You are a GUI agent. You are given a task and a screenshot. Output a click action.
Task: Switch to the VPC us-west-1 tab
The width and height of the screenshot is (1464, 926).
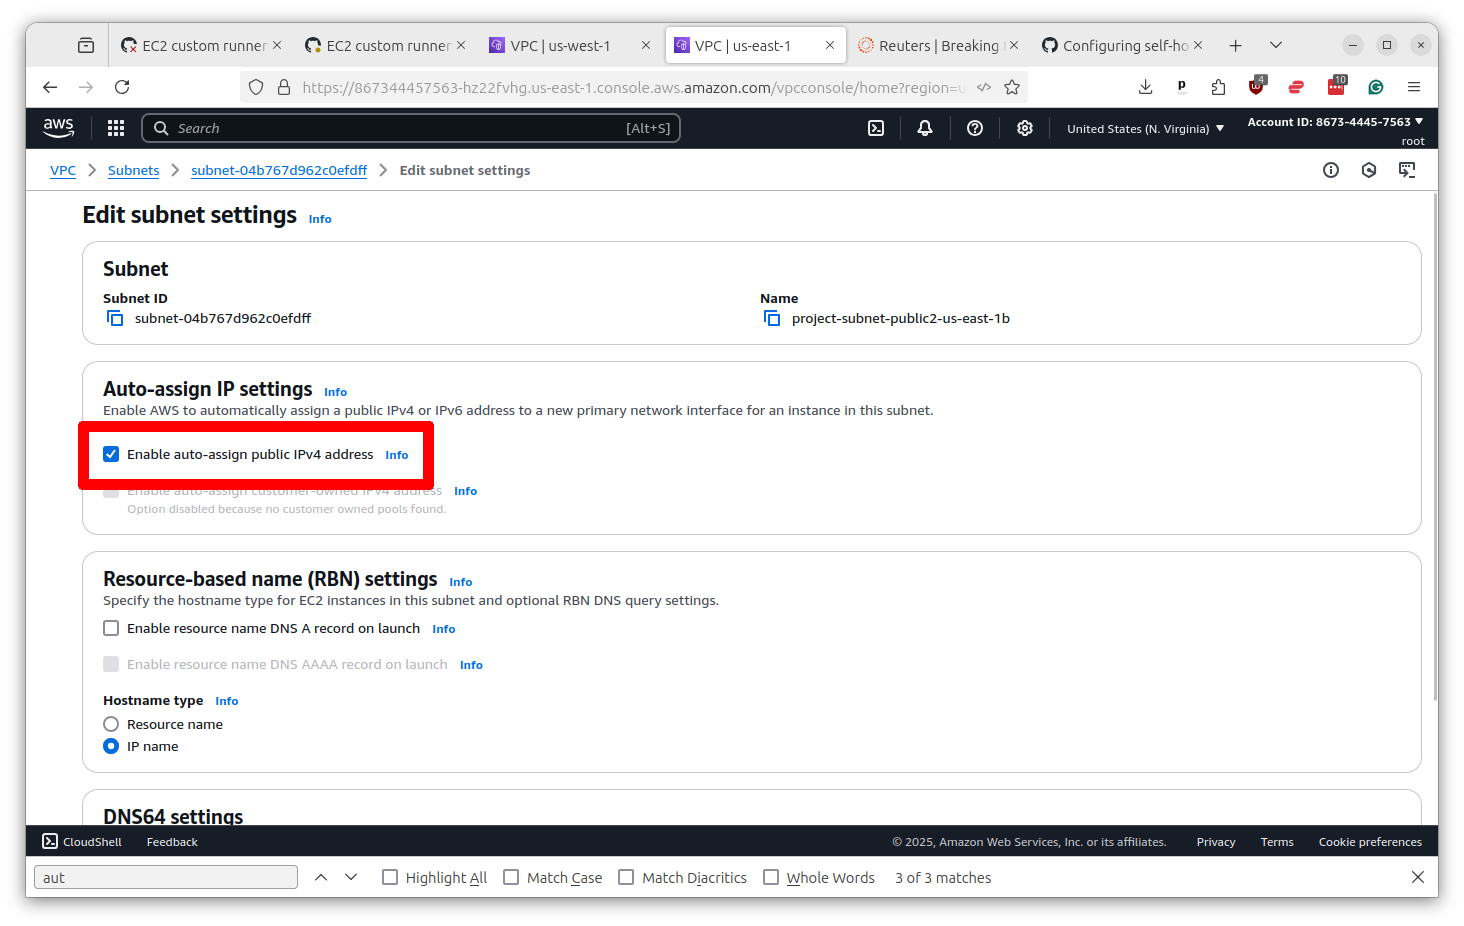click(560, 45)
